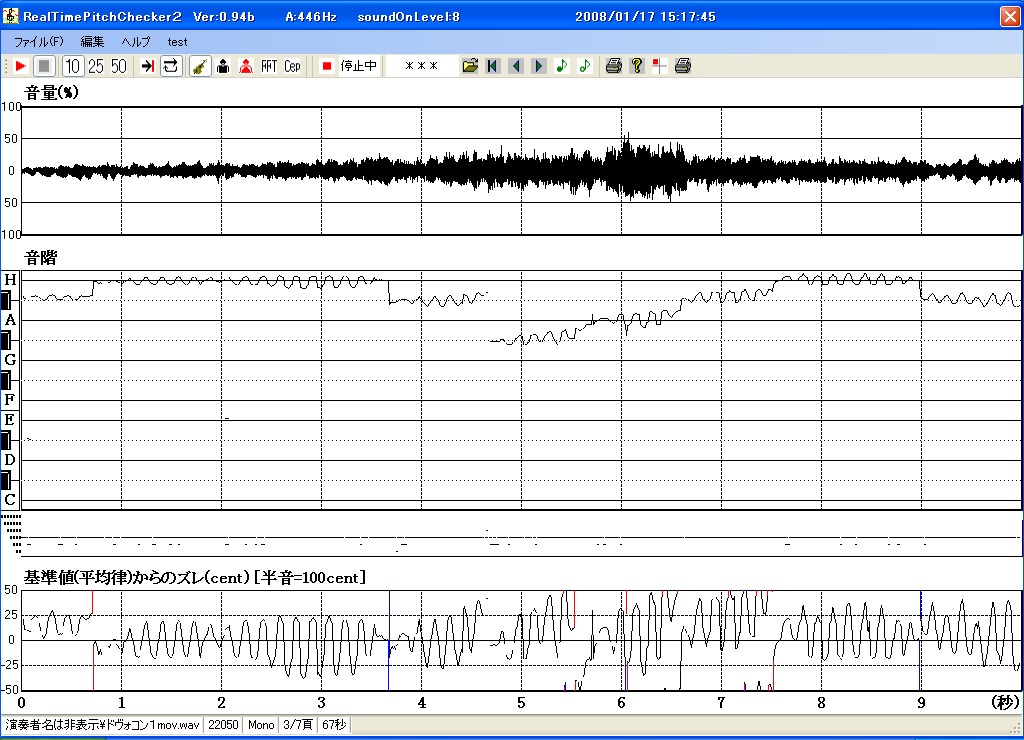
Task: Open the 編集 menu
Action: click(92, 42)
